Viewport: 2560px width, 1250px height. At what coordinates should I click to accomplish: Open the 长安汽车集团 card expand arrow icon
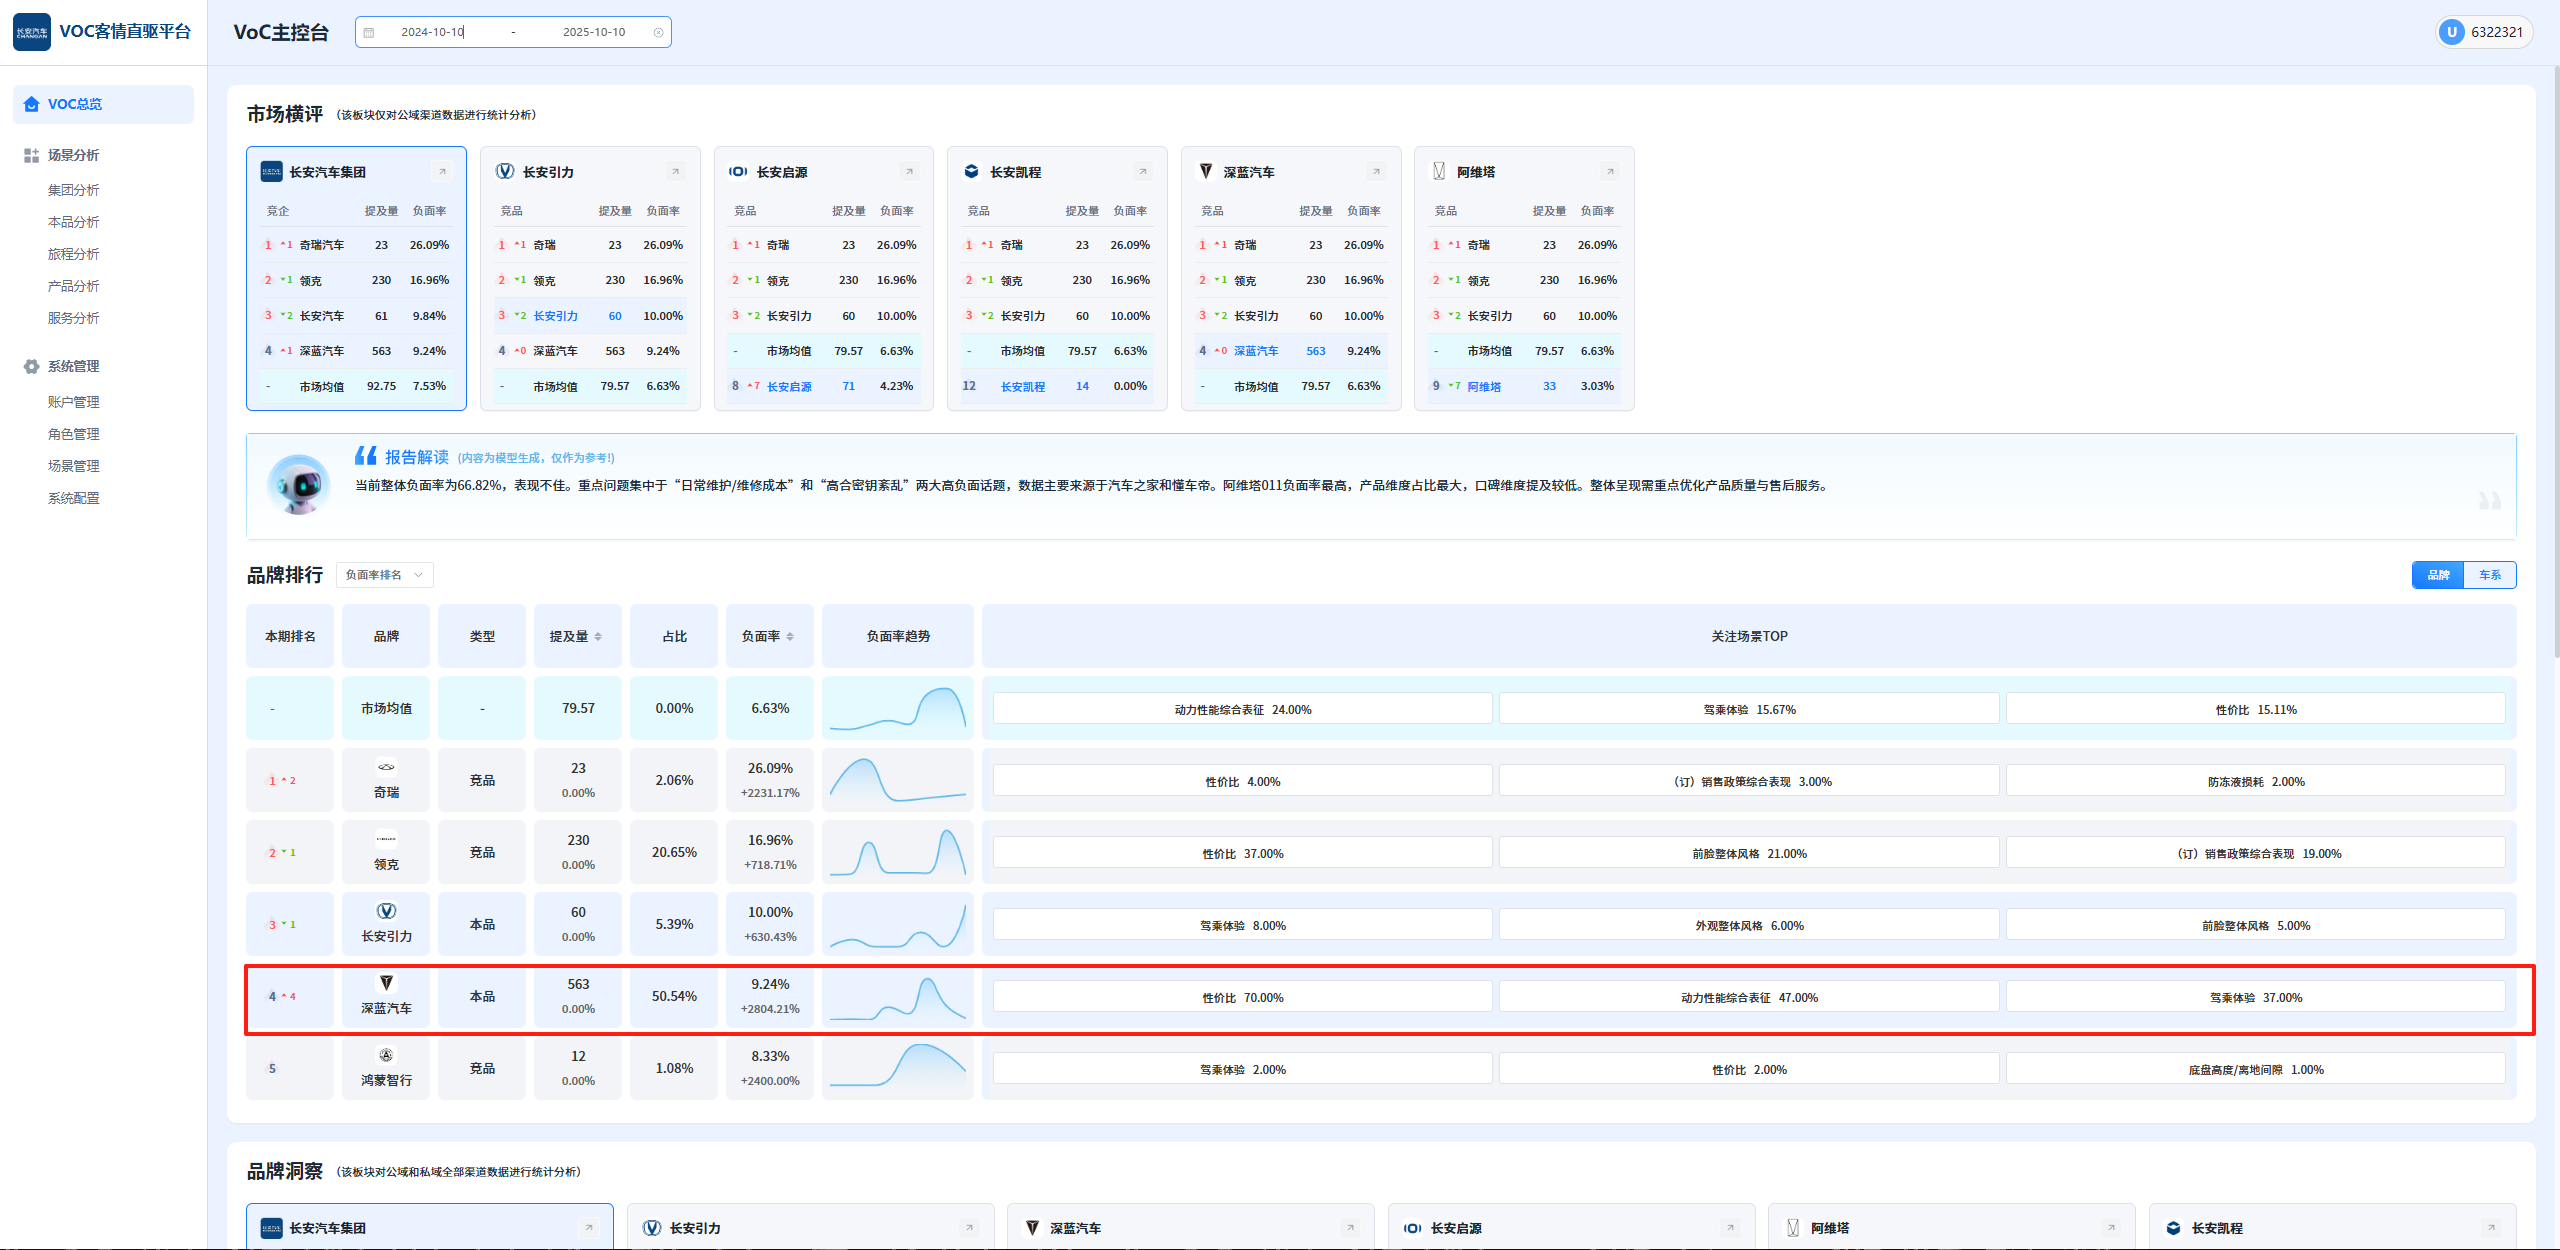tap(442, 172)
